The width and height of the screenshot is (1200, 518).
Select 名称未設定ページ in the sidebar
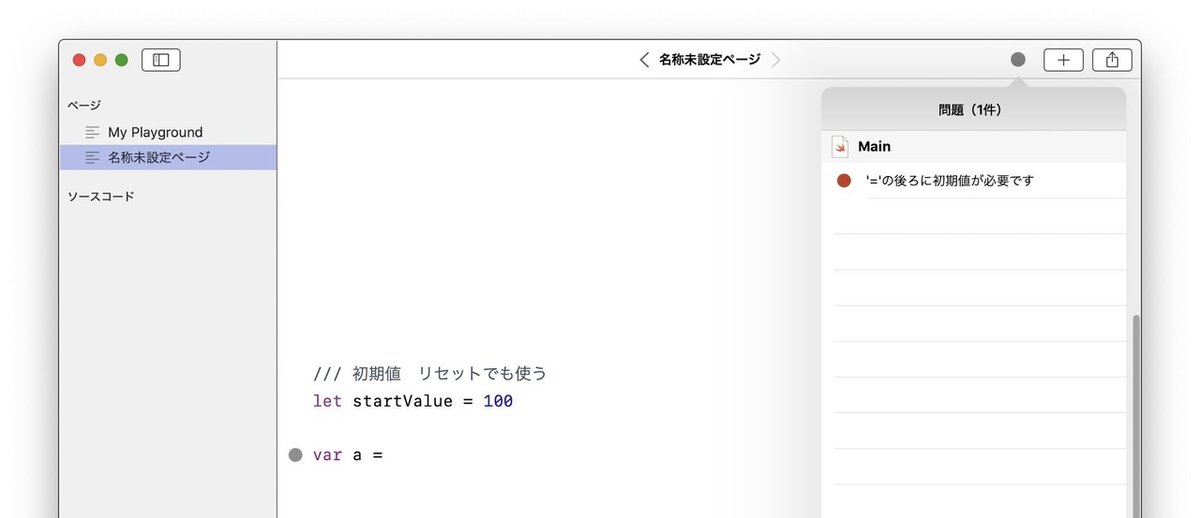[168, 157]
